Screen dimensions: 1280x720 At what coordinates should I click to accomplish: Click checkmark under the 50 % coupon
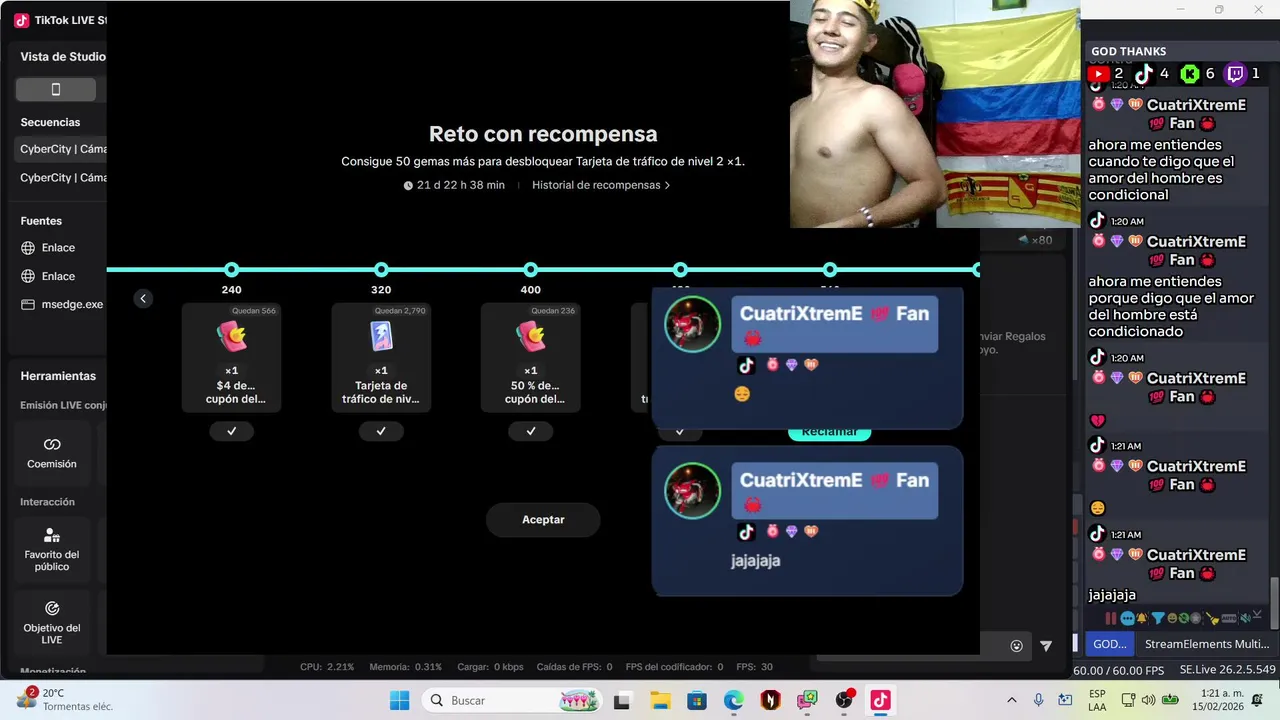530,431
